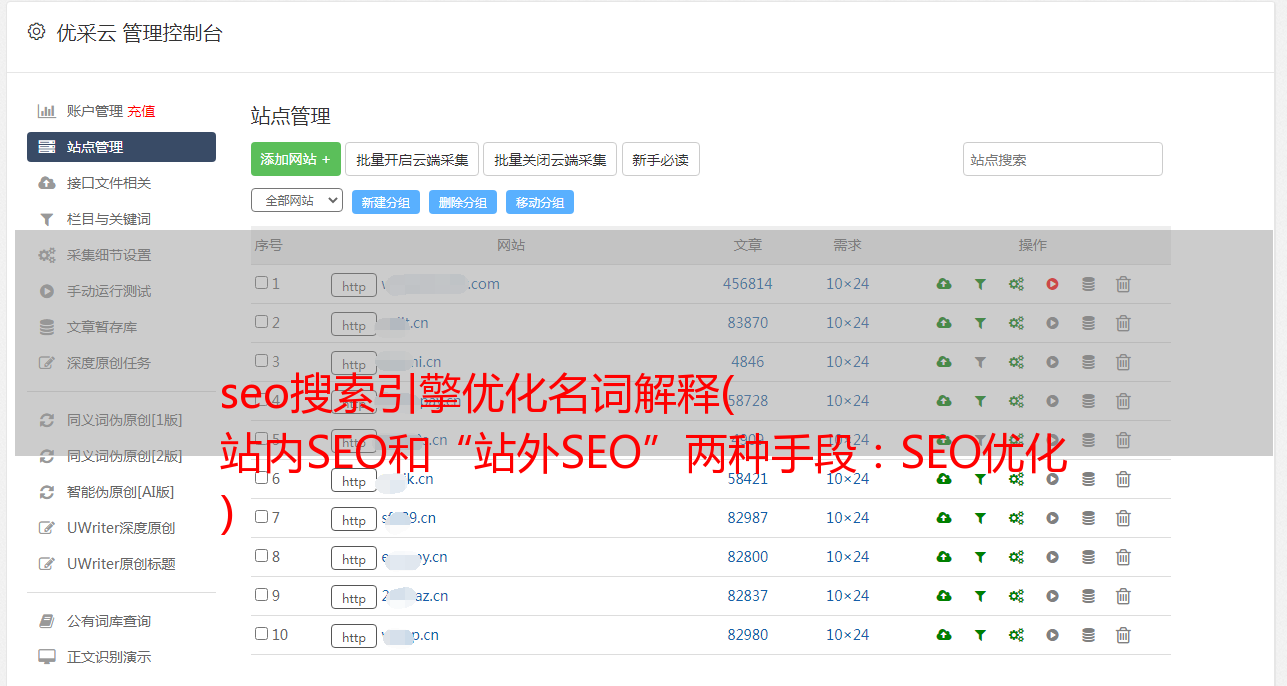Screen dimensions: 1287x686
Task: Open the 全部网站 group dropdown
Action: (297, 201)
